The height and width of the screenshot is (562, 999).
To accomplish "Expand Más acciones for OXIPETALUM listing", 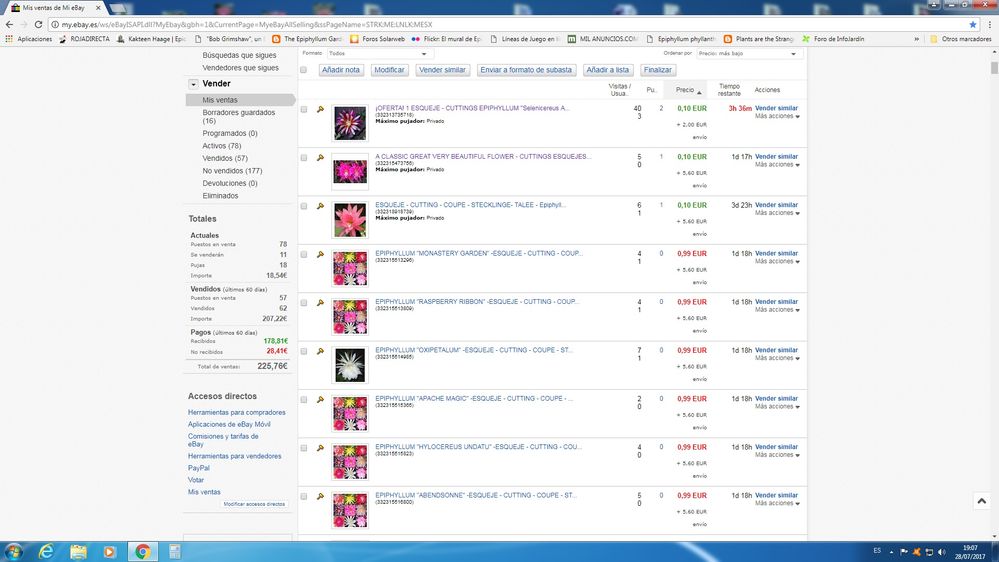I will coord(777,359).
